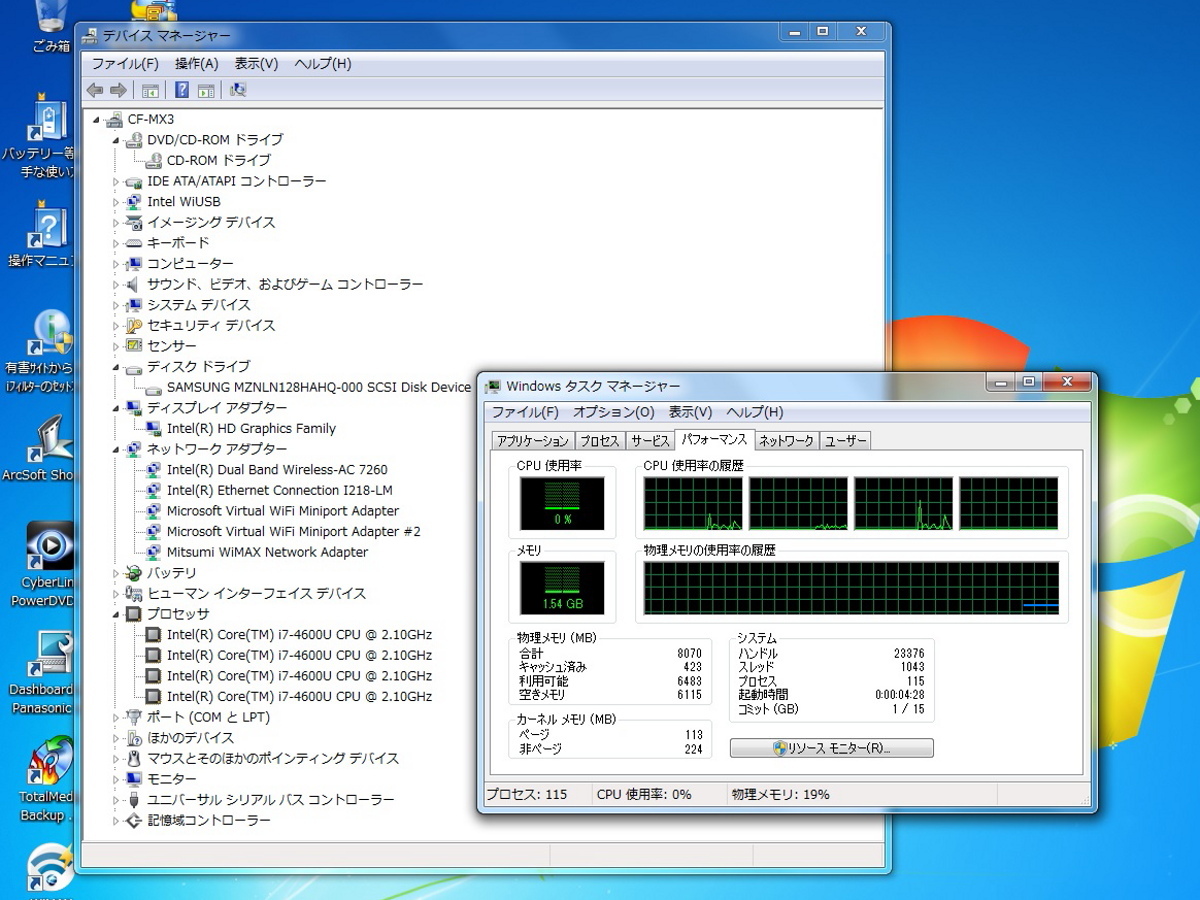Click status bar text プロセス: 115
The width and height of the screenshot is (1200, 900).
click(x=526, y=795)
